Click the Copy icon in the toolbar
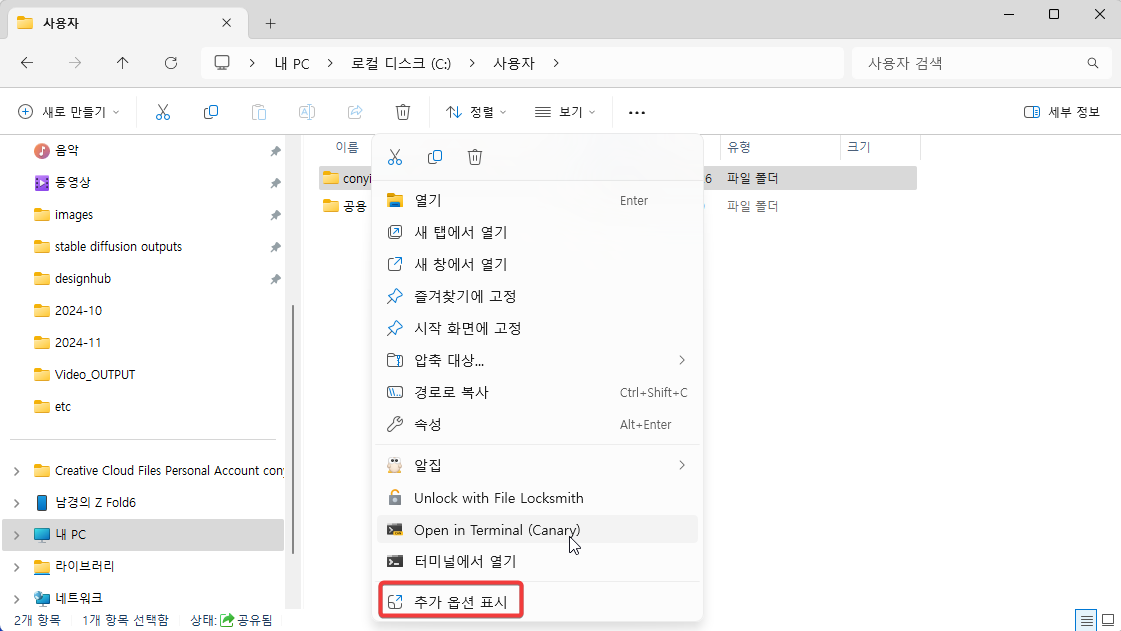This screenshot has width=1121, height=631. [211, 112]
